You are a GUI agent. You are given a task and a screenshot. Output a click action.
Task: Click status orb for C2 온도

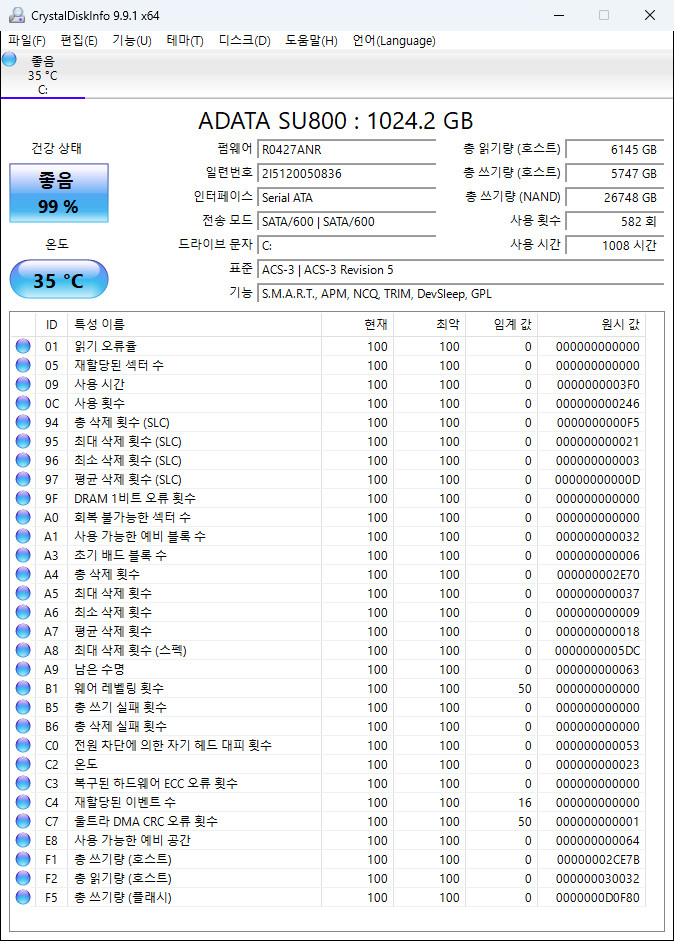pos(23,765)
